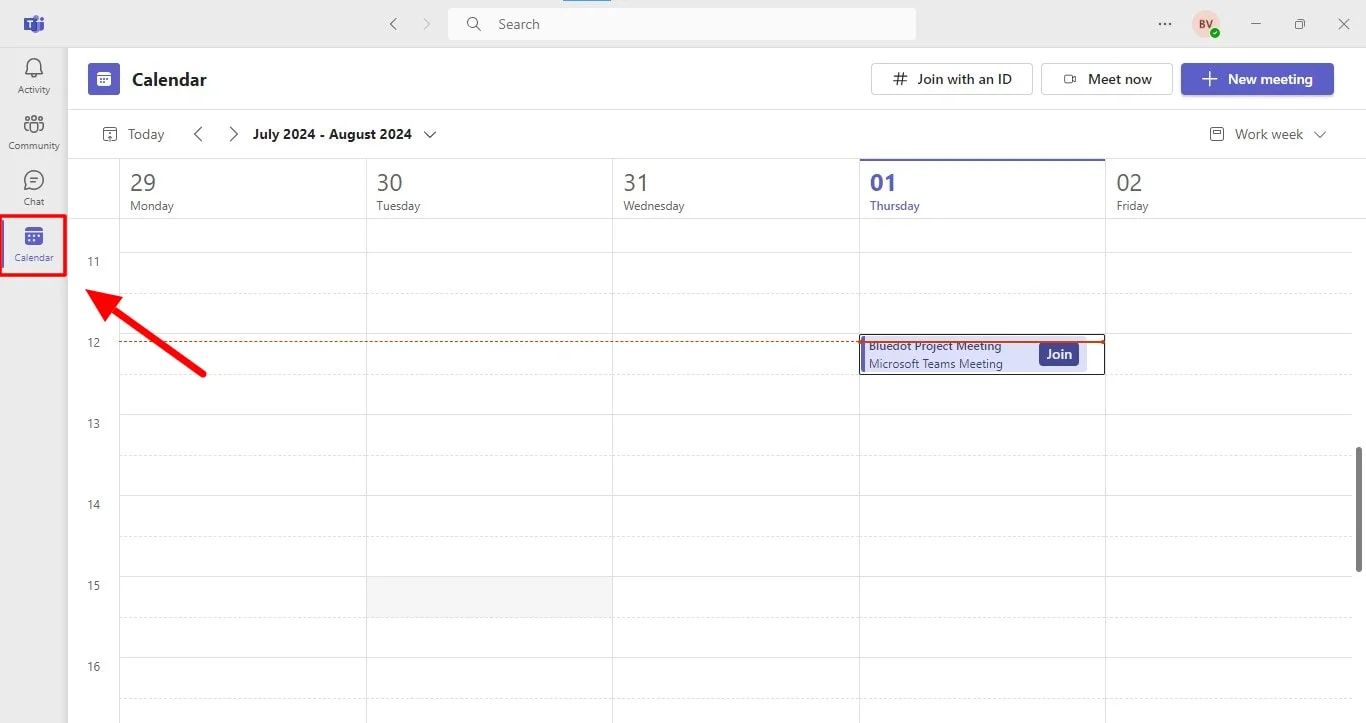
Task: Select the 02 Friday column header
Action: [x=1228, y=190]
